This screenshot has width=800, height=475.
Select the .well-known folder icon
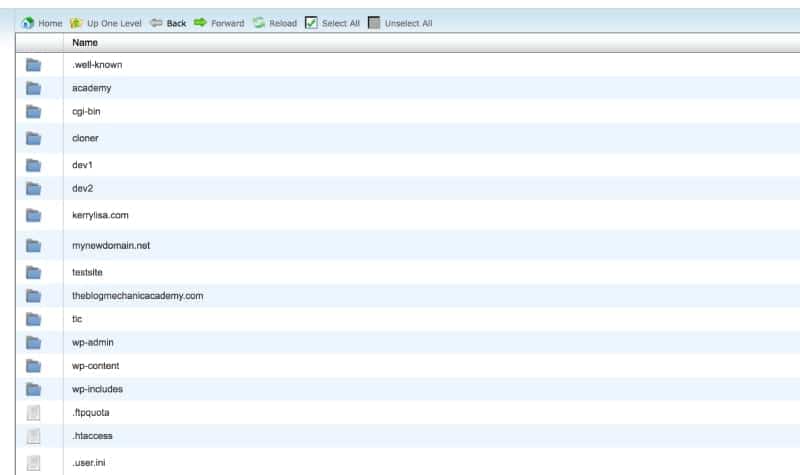[x=33, y=65]
